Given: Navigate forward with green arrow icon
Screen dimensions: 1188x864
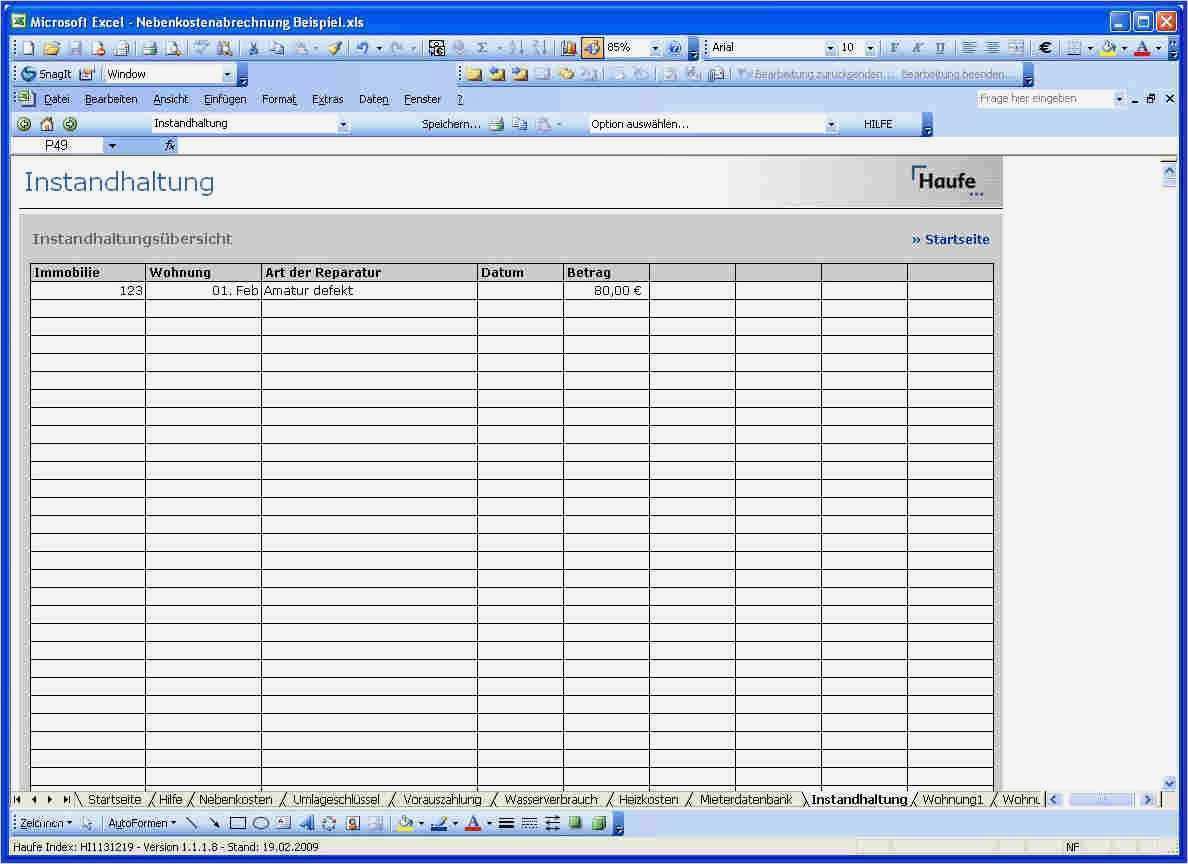Looking at the screenshot, I should 70,124.
